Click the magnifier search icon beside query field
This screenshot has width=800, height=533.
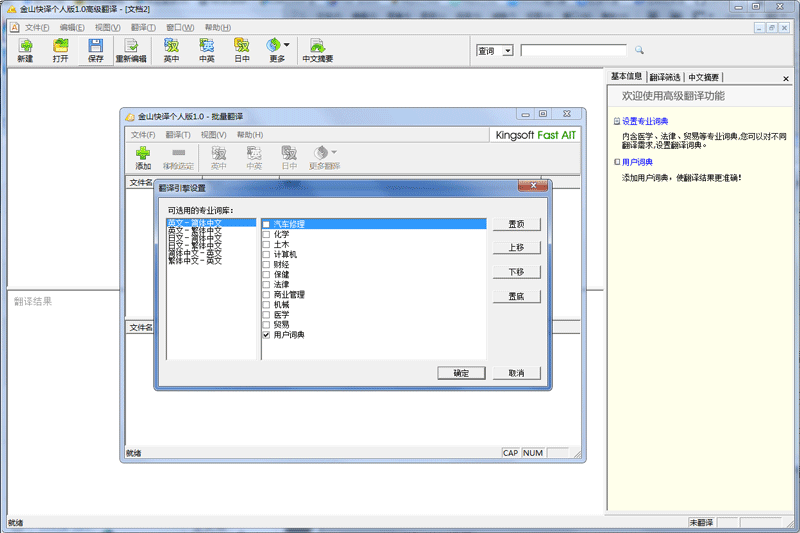click(639, 50)
